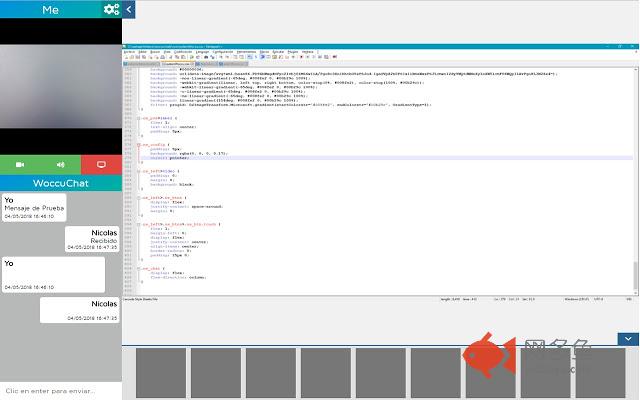
Task: Select the 'Recibido' message from Nicolas
Action: tap(92, 239)
